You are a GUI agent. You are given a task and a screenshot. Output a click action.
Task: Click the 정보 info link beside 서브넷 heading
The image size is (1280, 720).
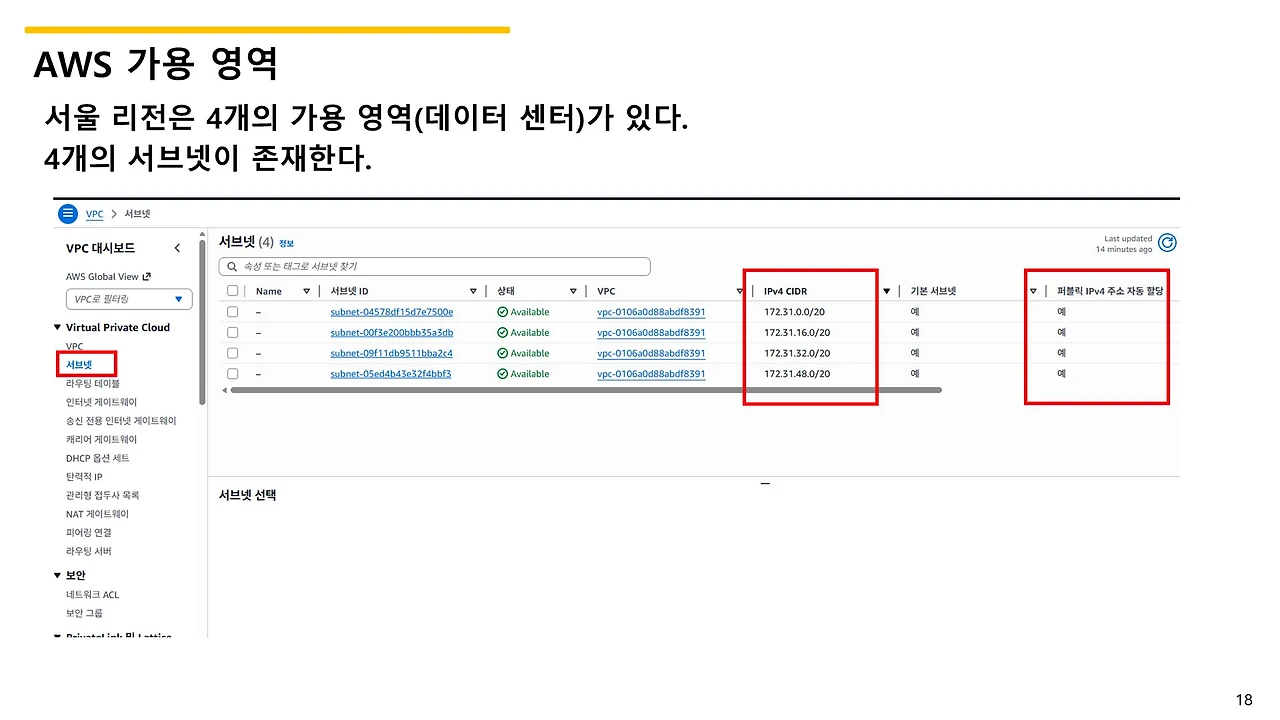coord(286,243)
